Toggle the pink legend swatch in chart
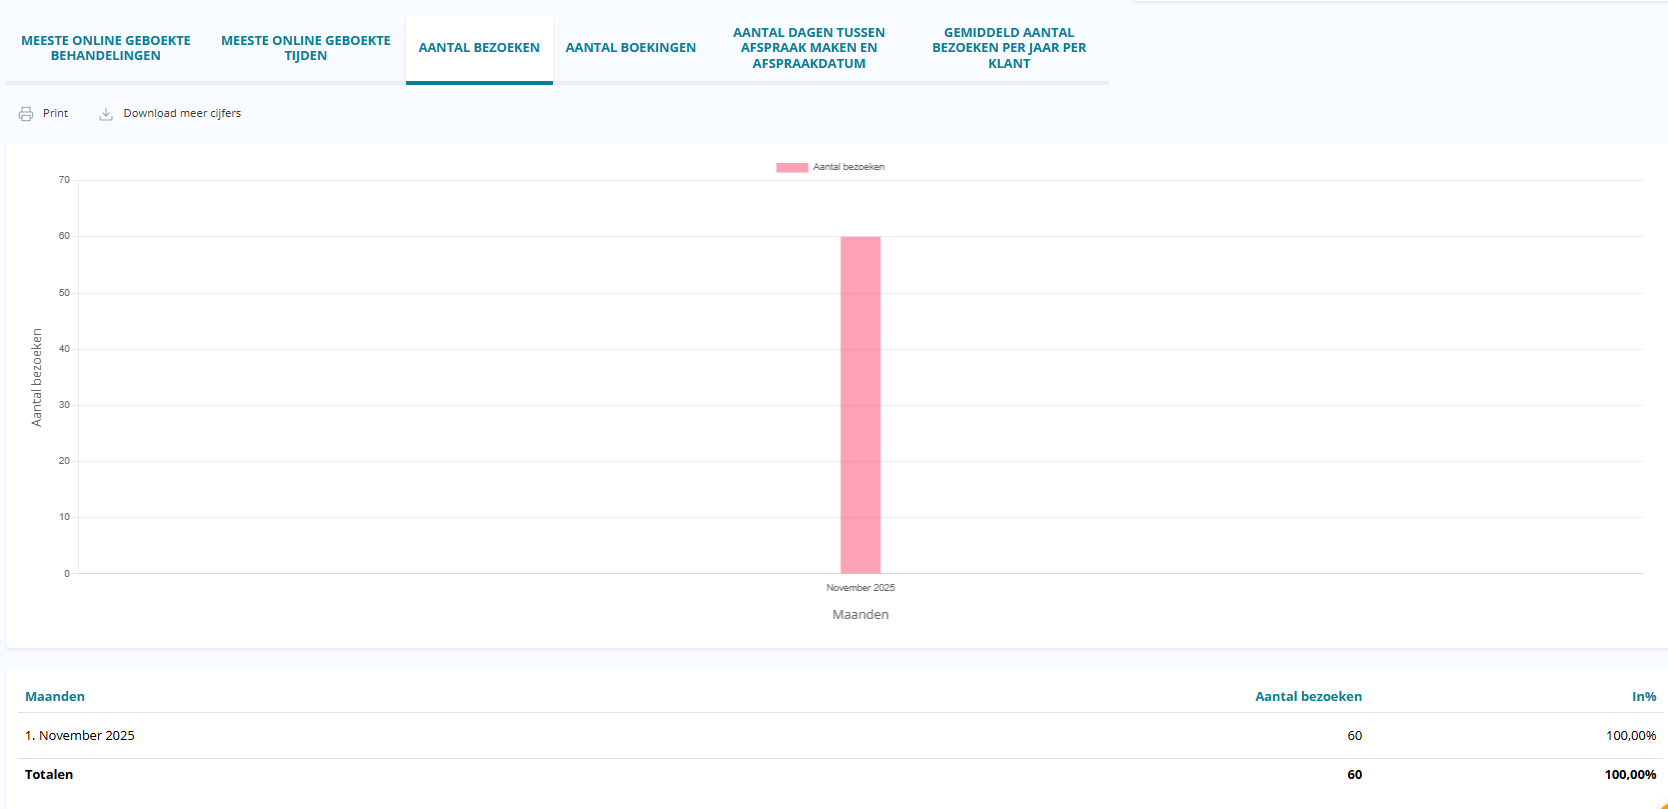The image size is (1668, 809). (x=792, y=168)
